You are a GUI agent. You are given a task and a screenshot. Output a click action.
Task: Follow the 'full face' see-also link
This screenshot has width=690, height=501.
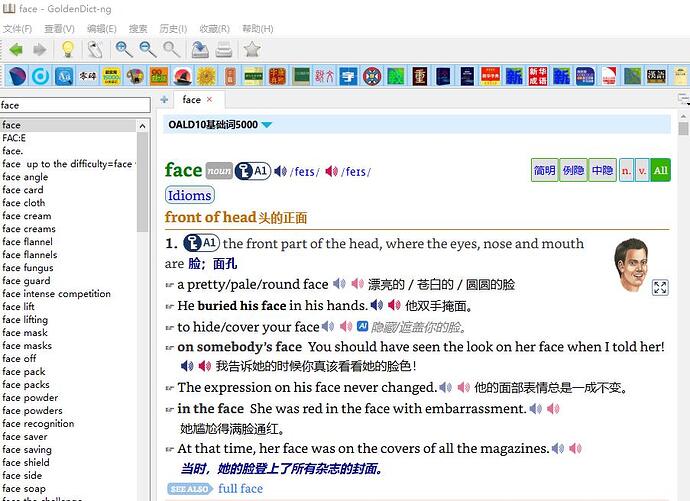[240, 489]
